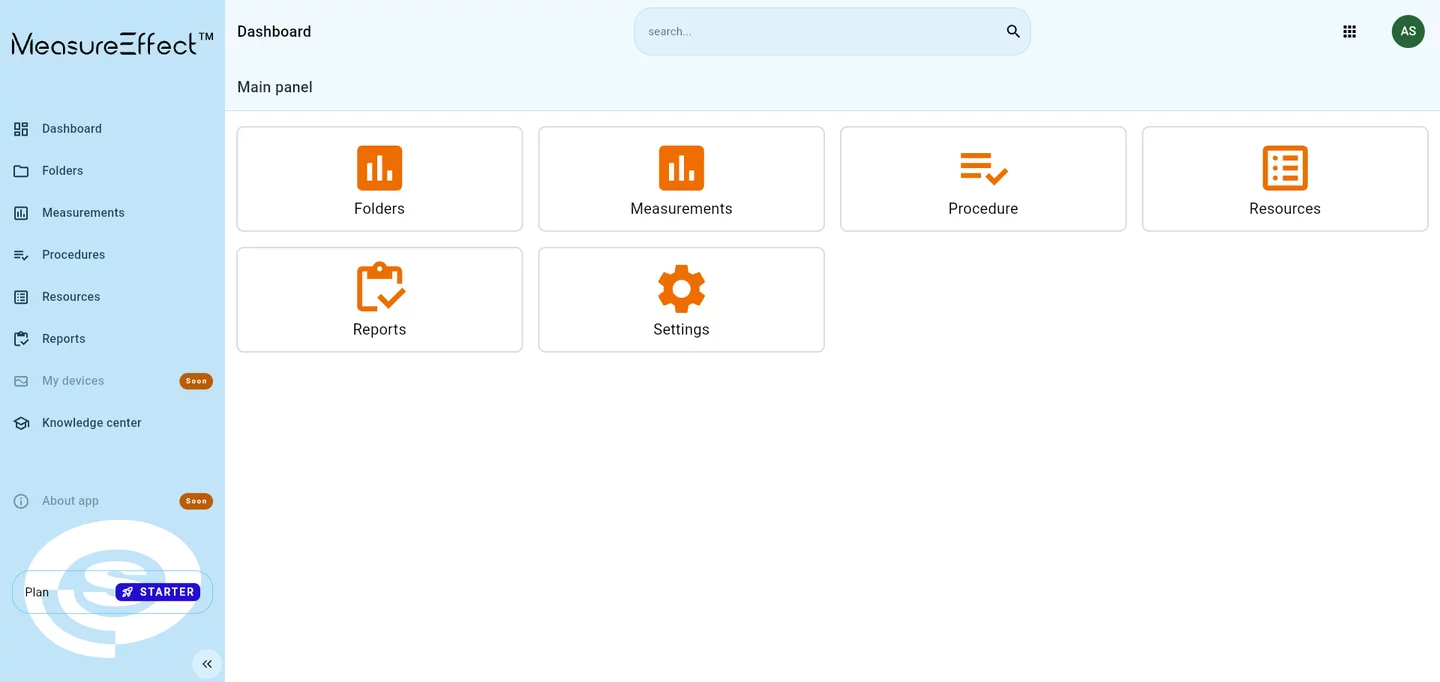Open the Resources list tile
The height and width of the screenshot is (682, 1440).
click(x=1285, y=179)
